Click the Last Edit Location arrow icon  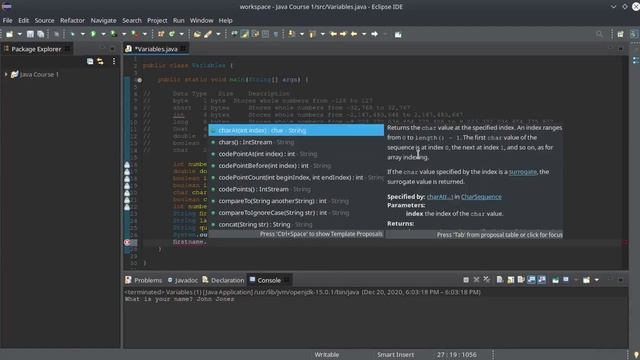click(333, 34)
